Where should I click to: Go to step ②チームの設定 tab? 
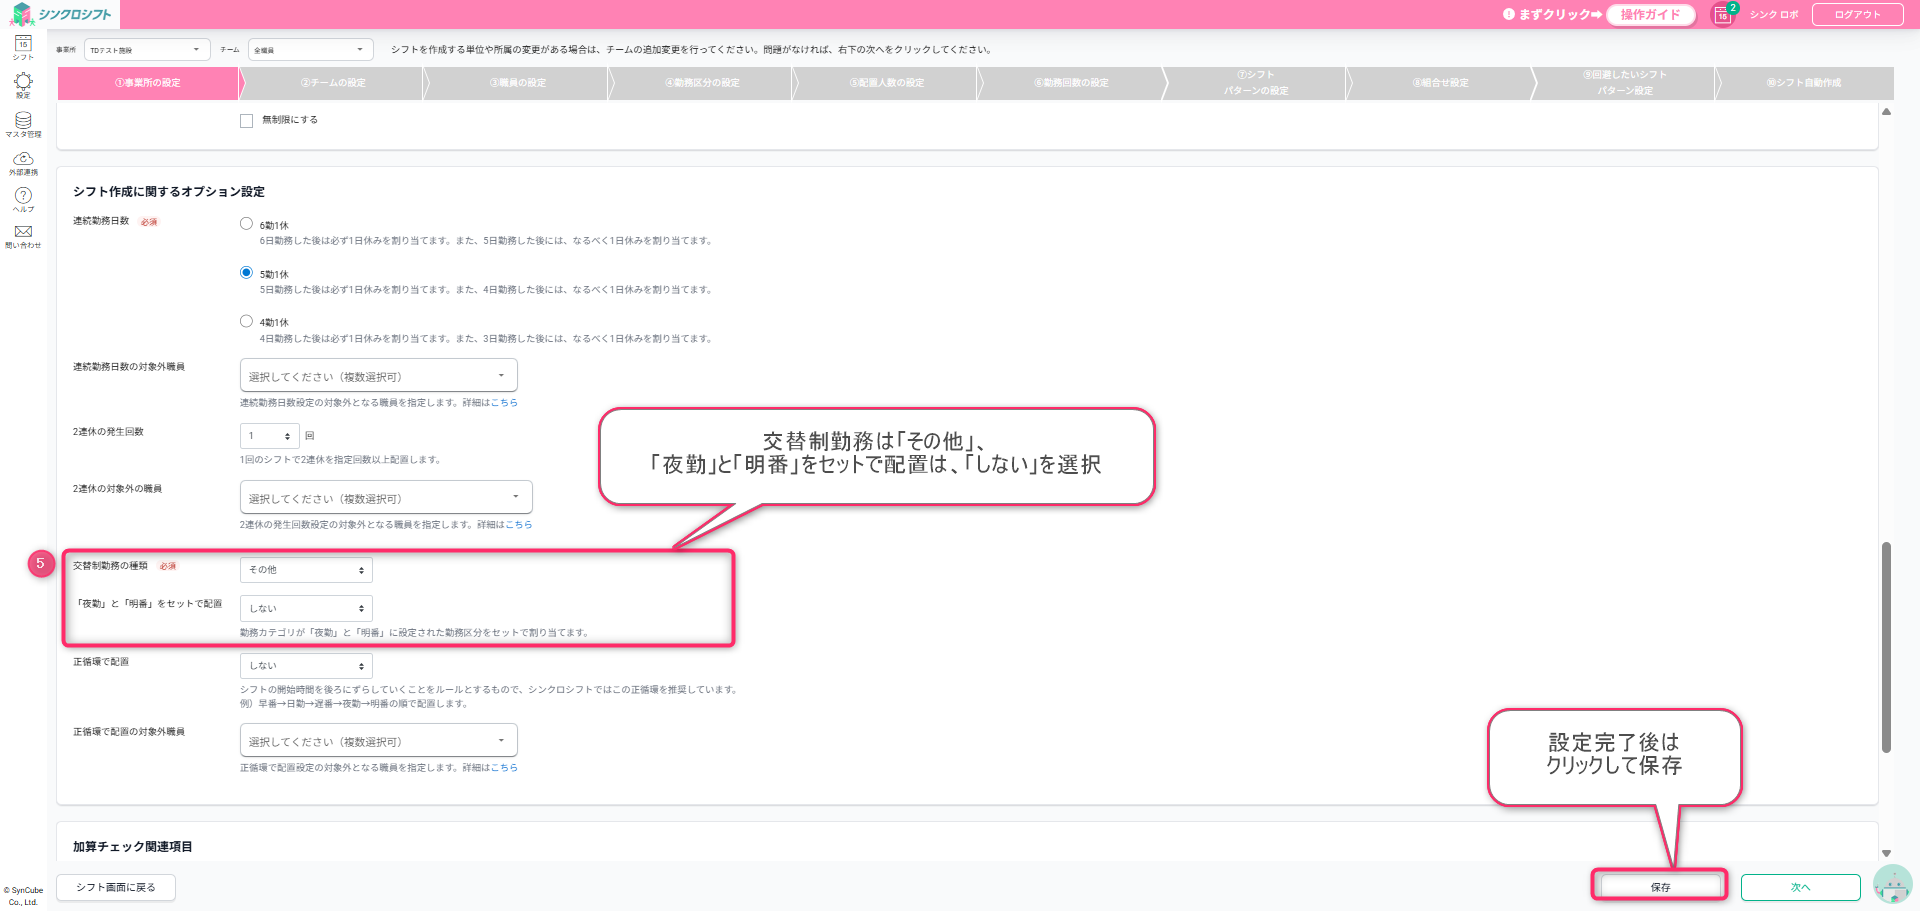pos(333,83)
